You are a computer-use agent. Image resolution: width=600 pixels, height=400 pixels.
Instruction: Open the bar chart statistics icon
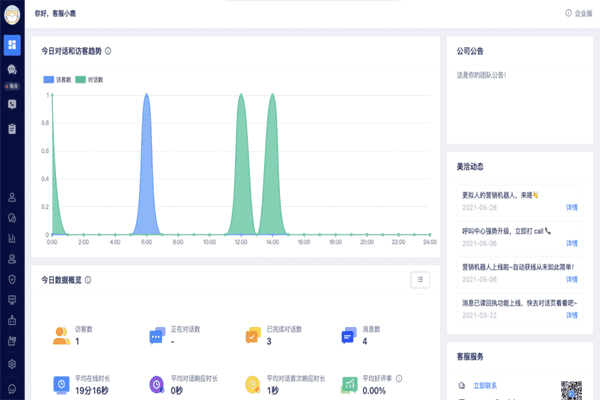point(12,238)
